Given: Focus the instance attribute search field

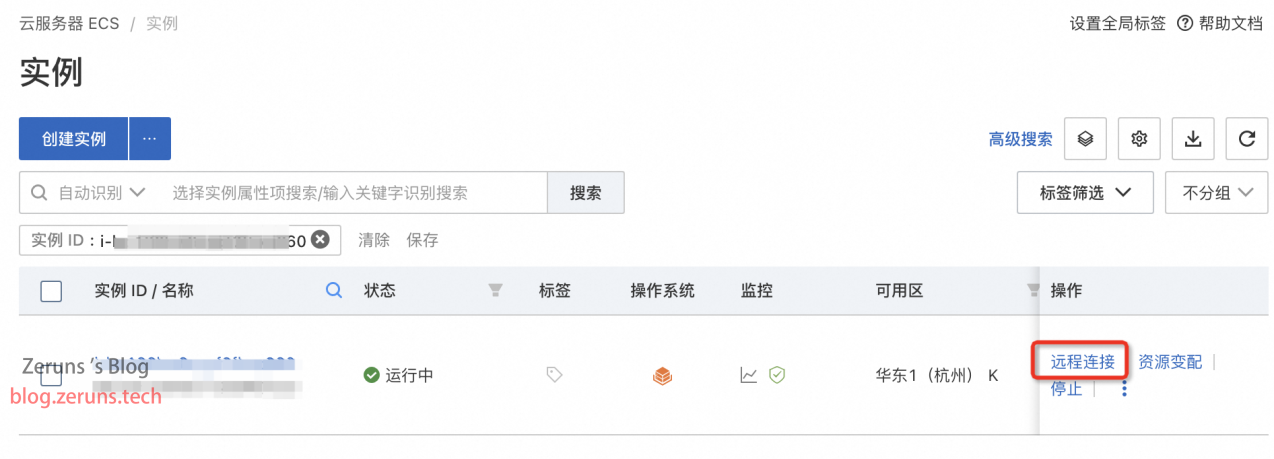Looking at the screenshot, I should coord(355,192).
